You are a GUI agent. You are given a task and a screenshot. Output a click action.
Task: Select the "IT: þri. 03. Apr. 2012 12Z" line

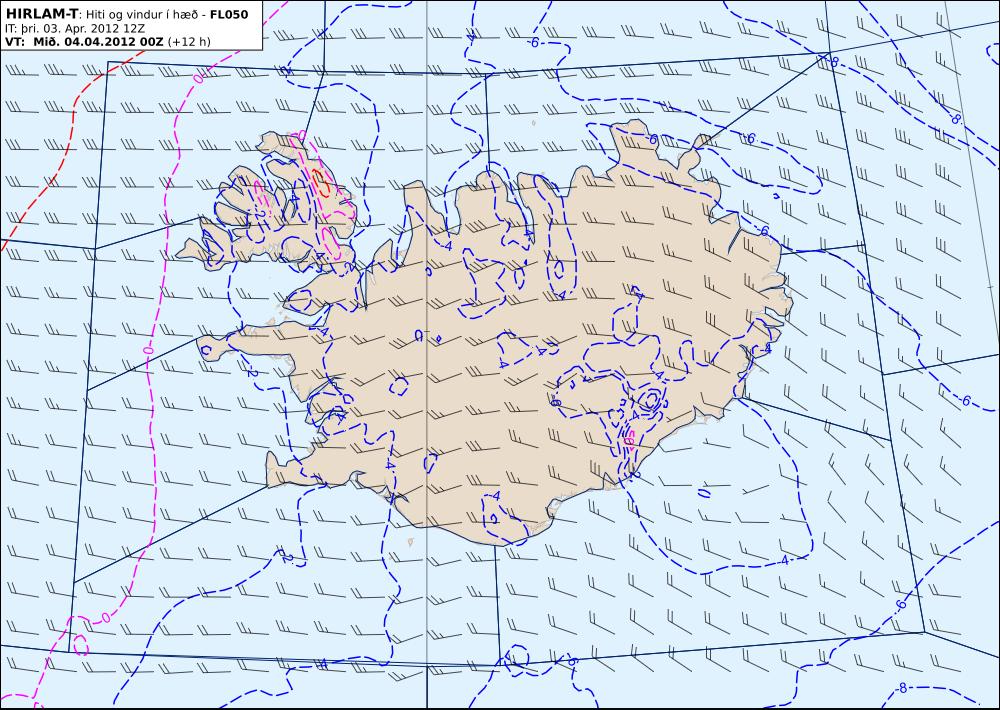[73, 29]
